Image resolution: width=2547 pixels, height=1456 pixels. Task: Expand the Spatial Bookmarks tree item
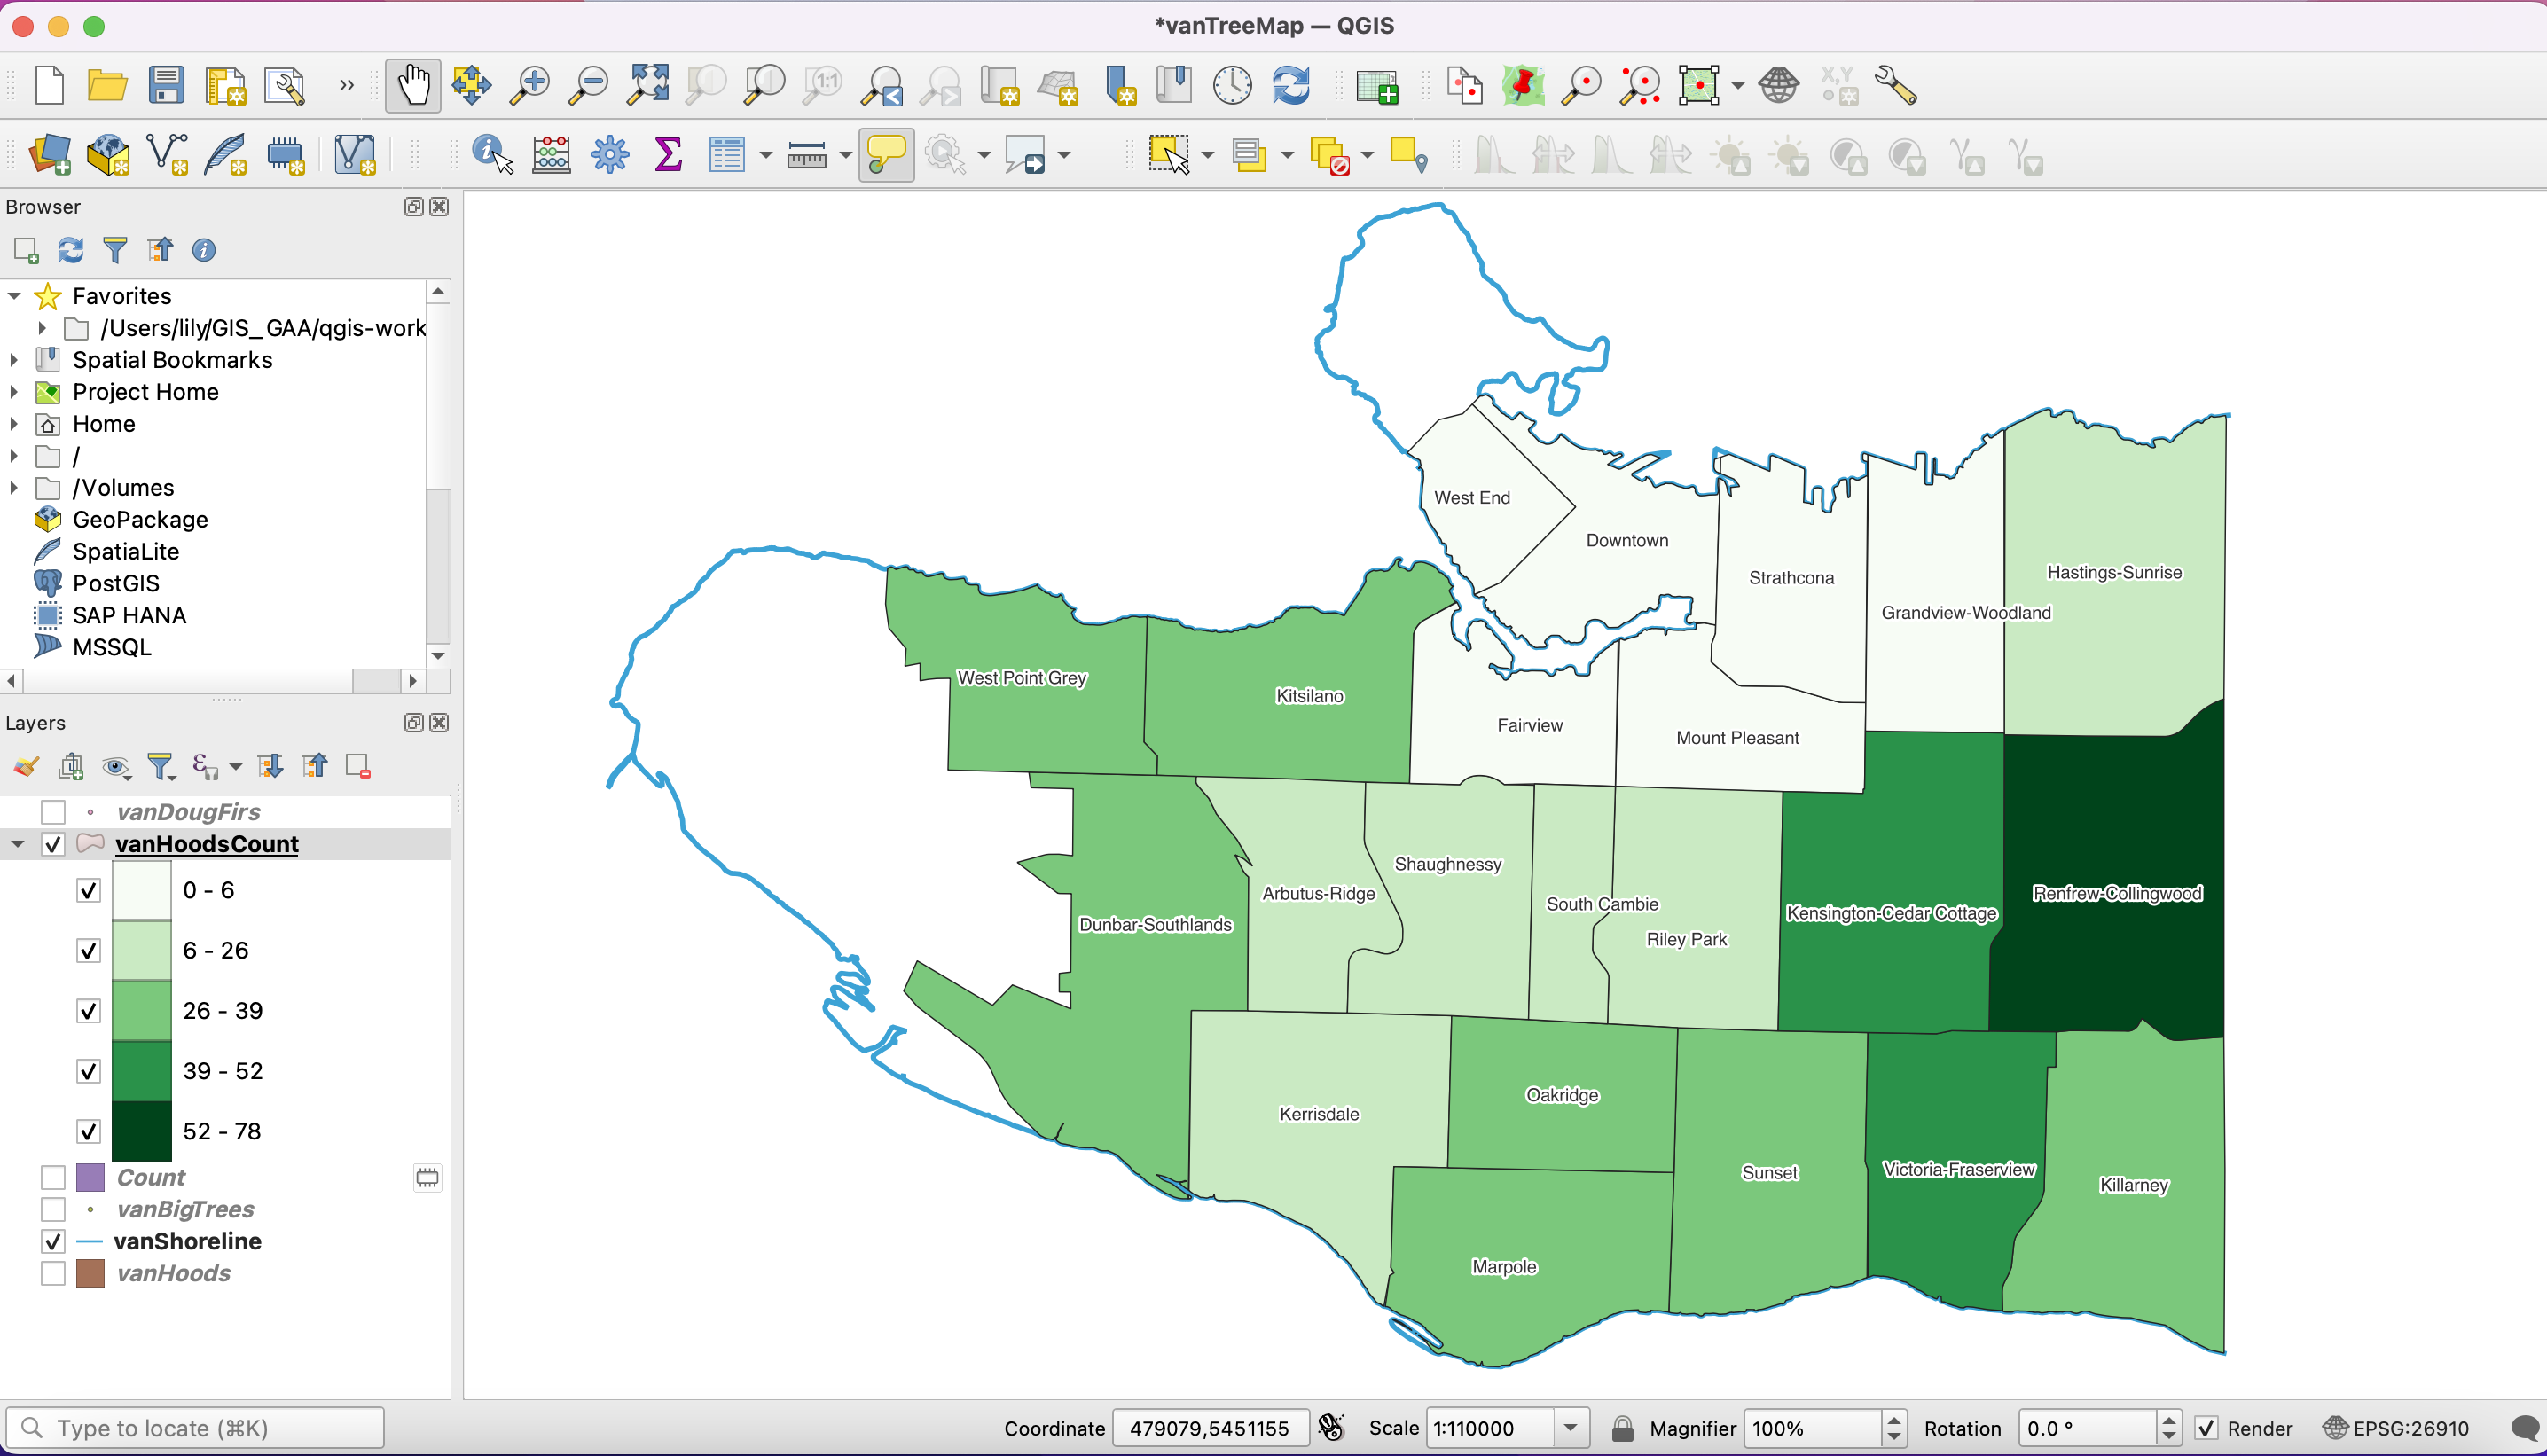click(14, 360)
